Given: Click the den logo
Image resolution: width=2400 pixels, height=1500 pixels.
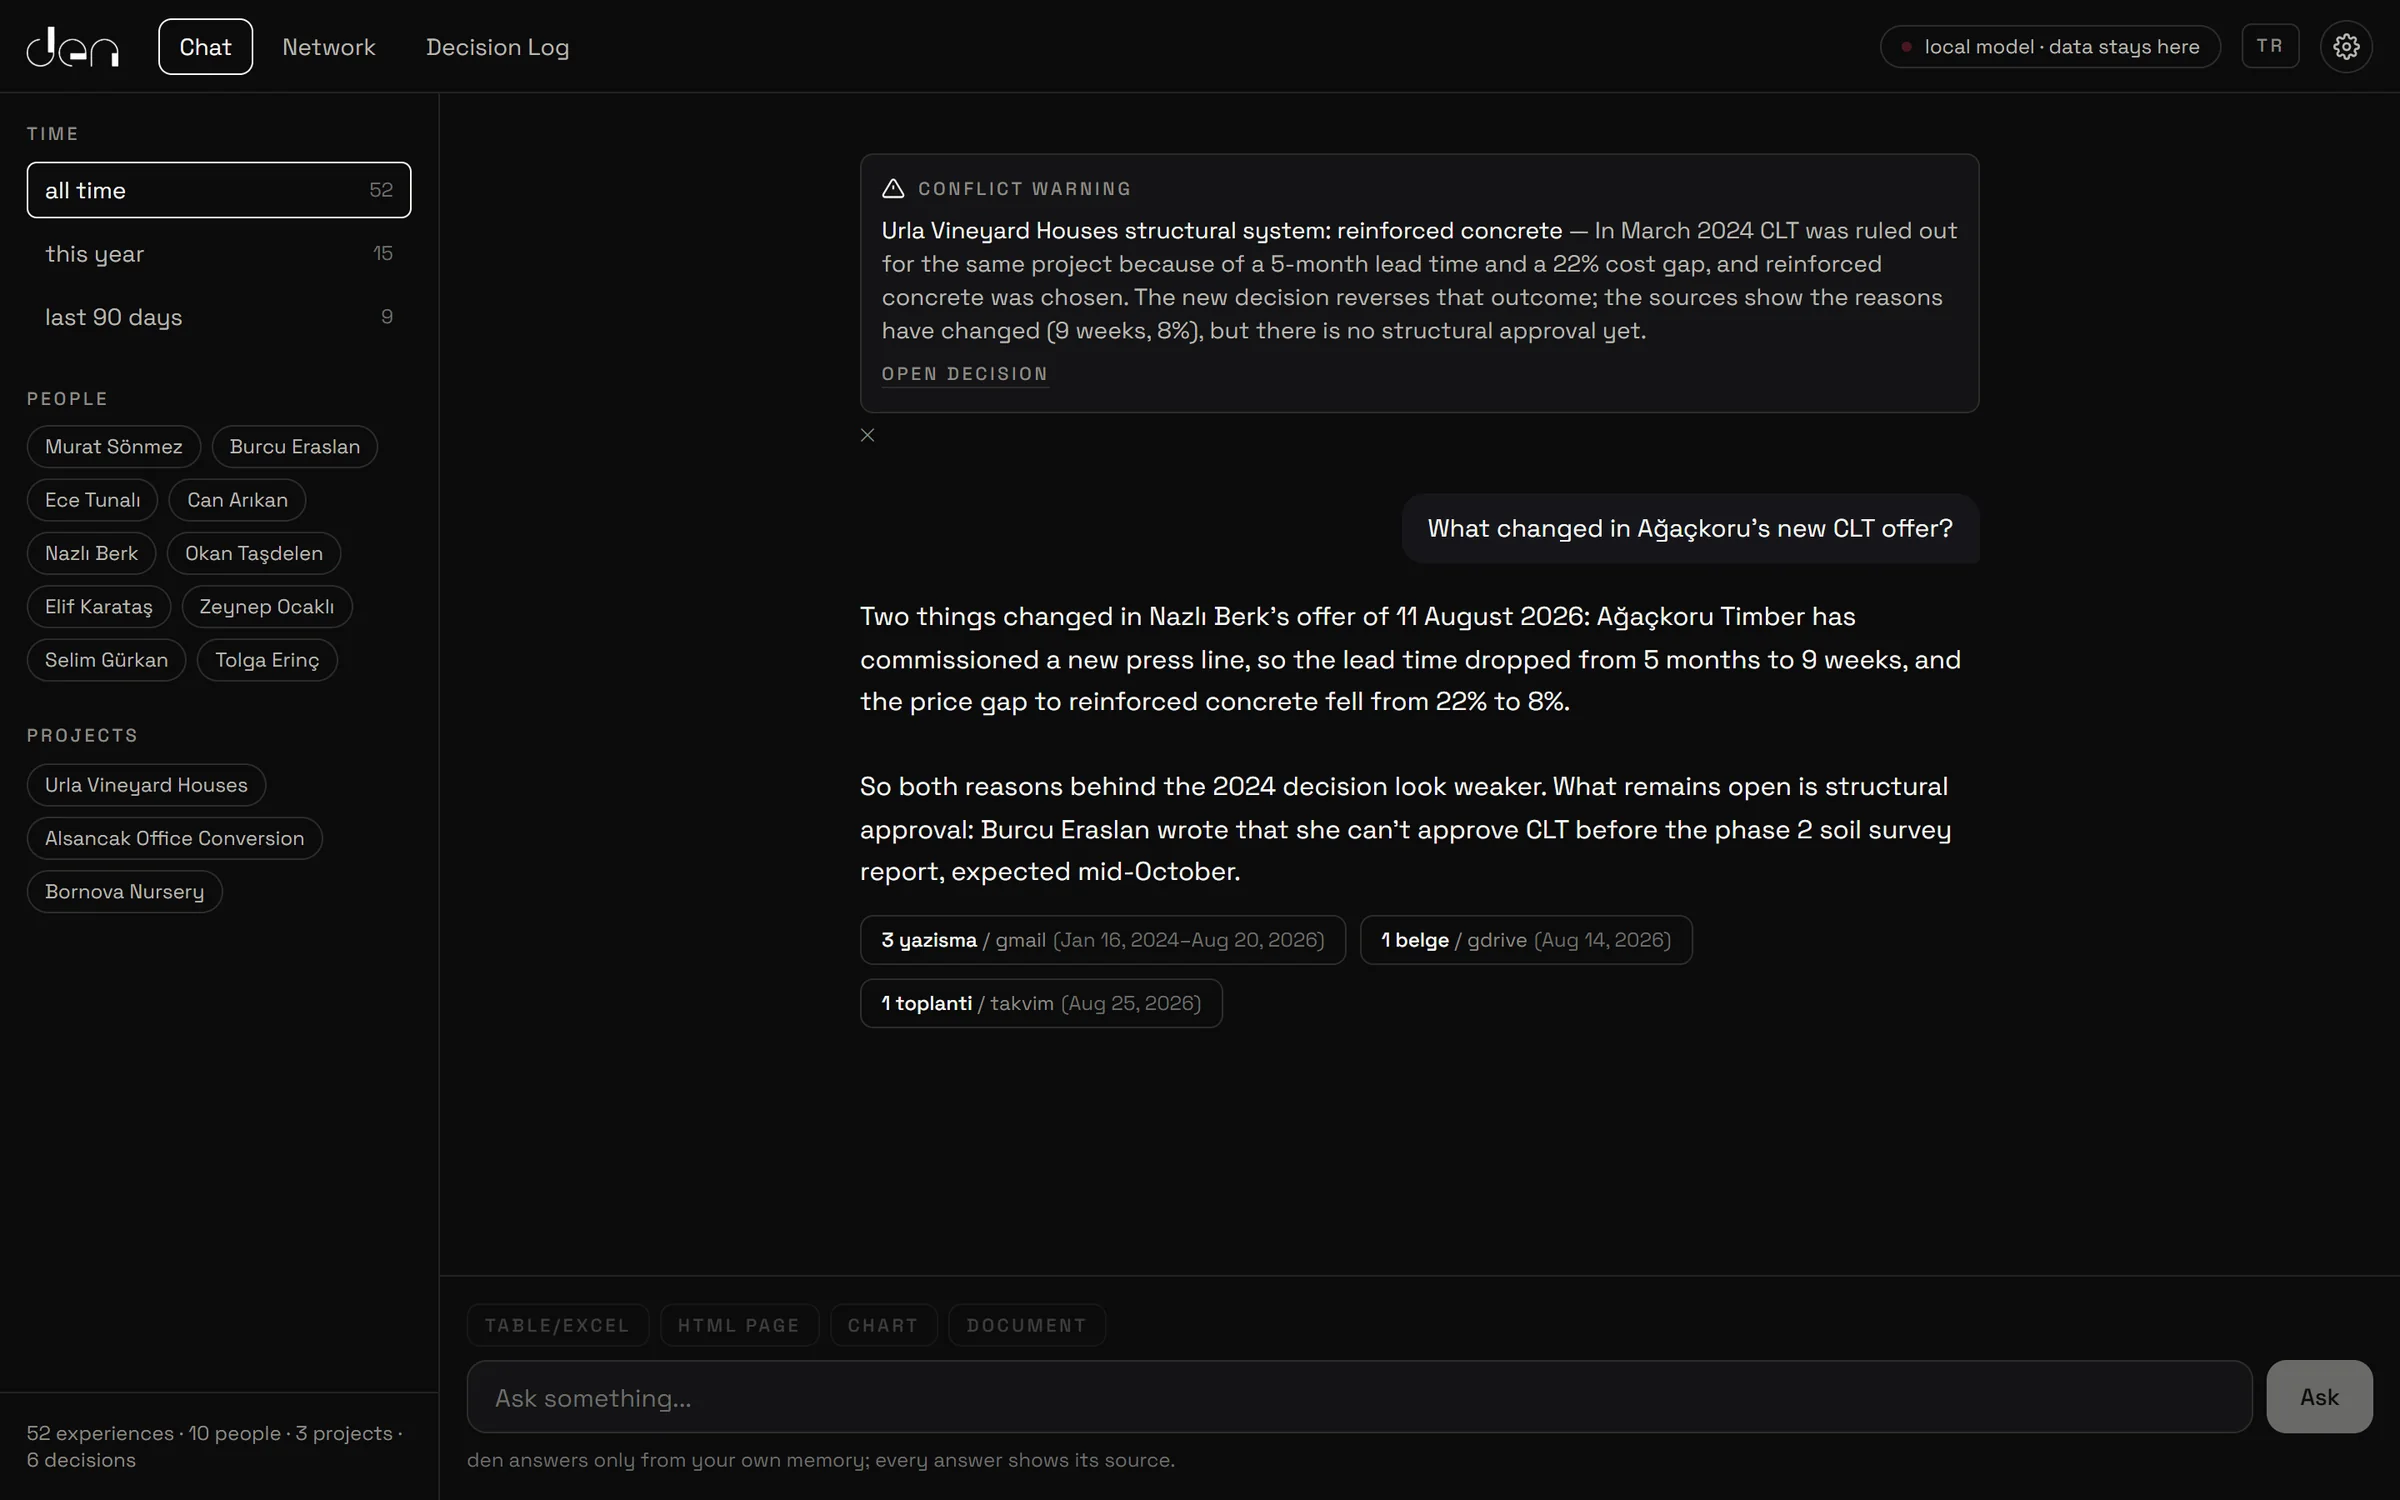Looking at the screenshot, I should (x=72, y=46).
